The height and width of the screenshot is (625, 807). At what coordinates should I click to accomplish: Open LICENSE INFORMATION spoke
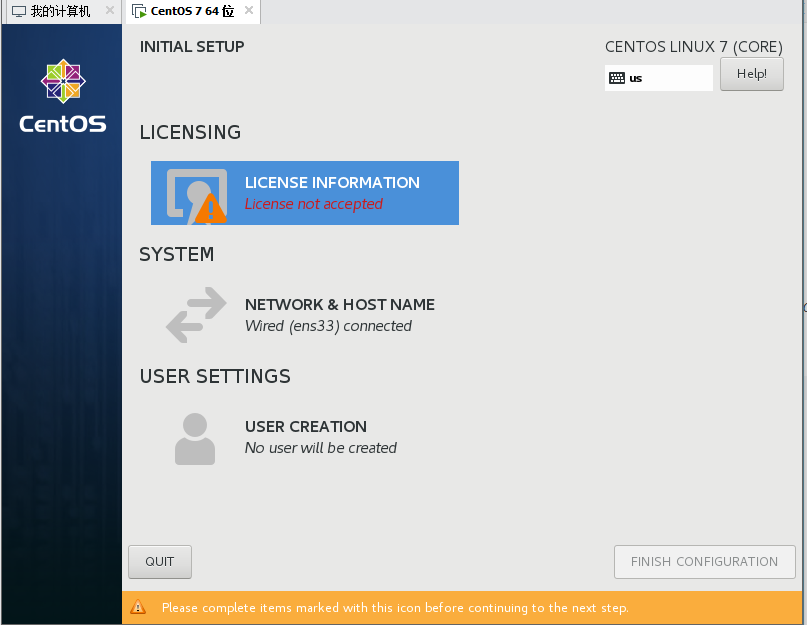pyautogui.click(x=305, y=193)
